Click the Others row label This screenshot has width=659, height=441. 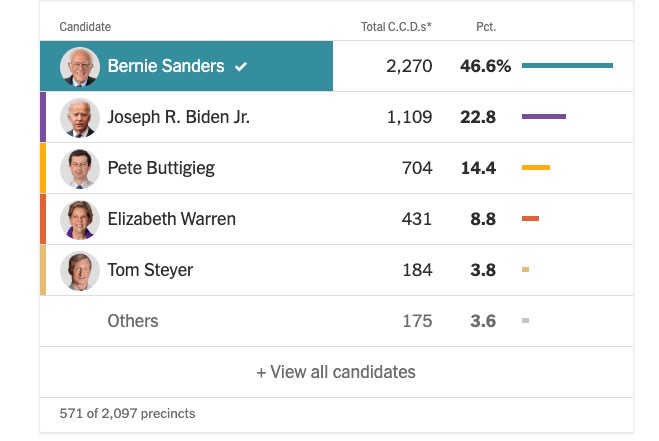pyautogui.click(x=133, y=321)
